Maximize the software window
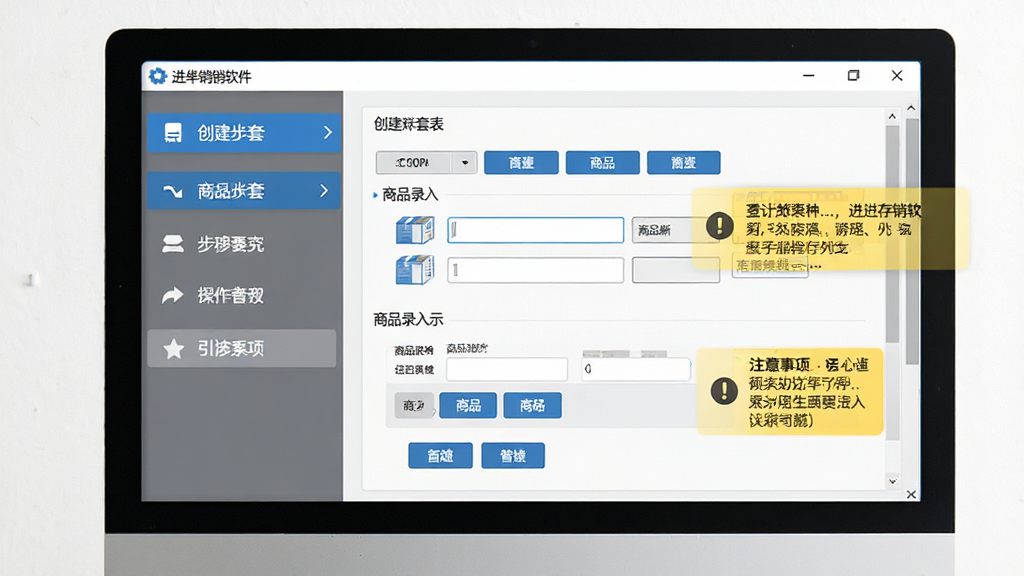1024x576 pixels. click(853, 76)
